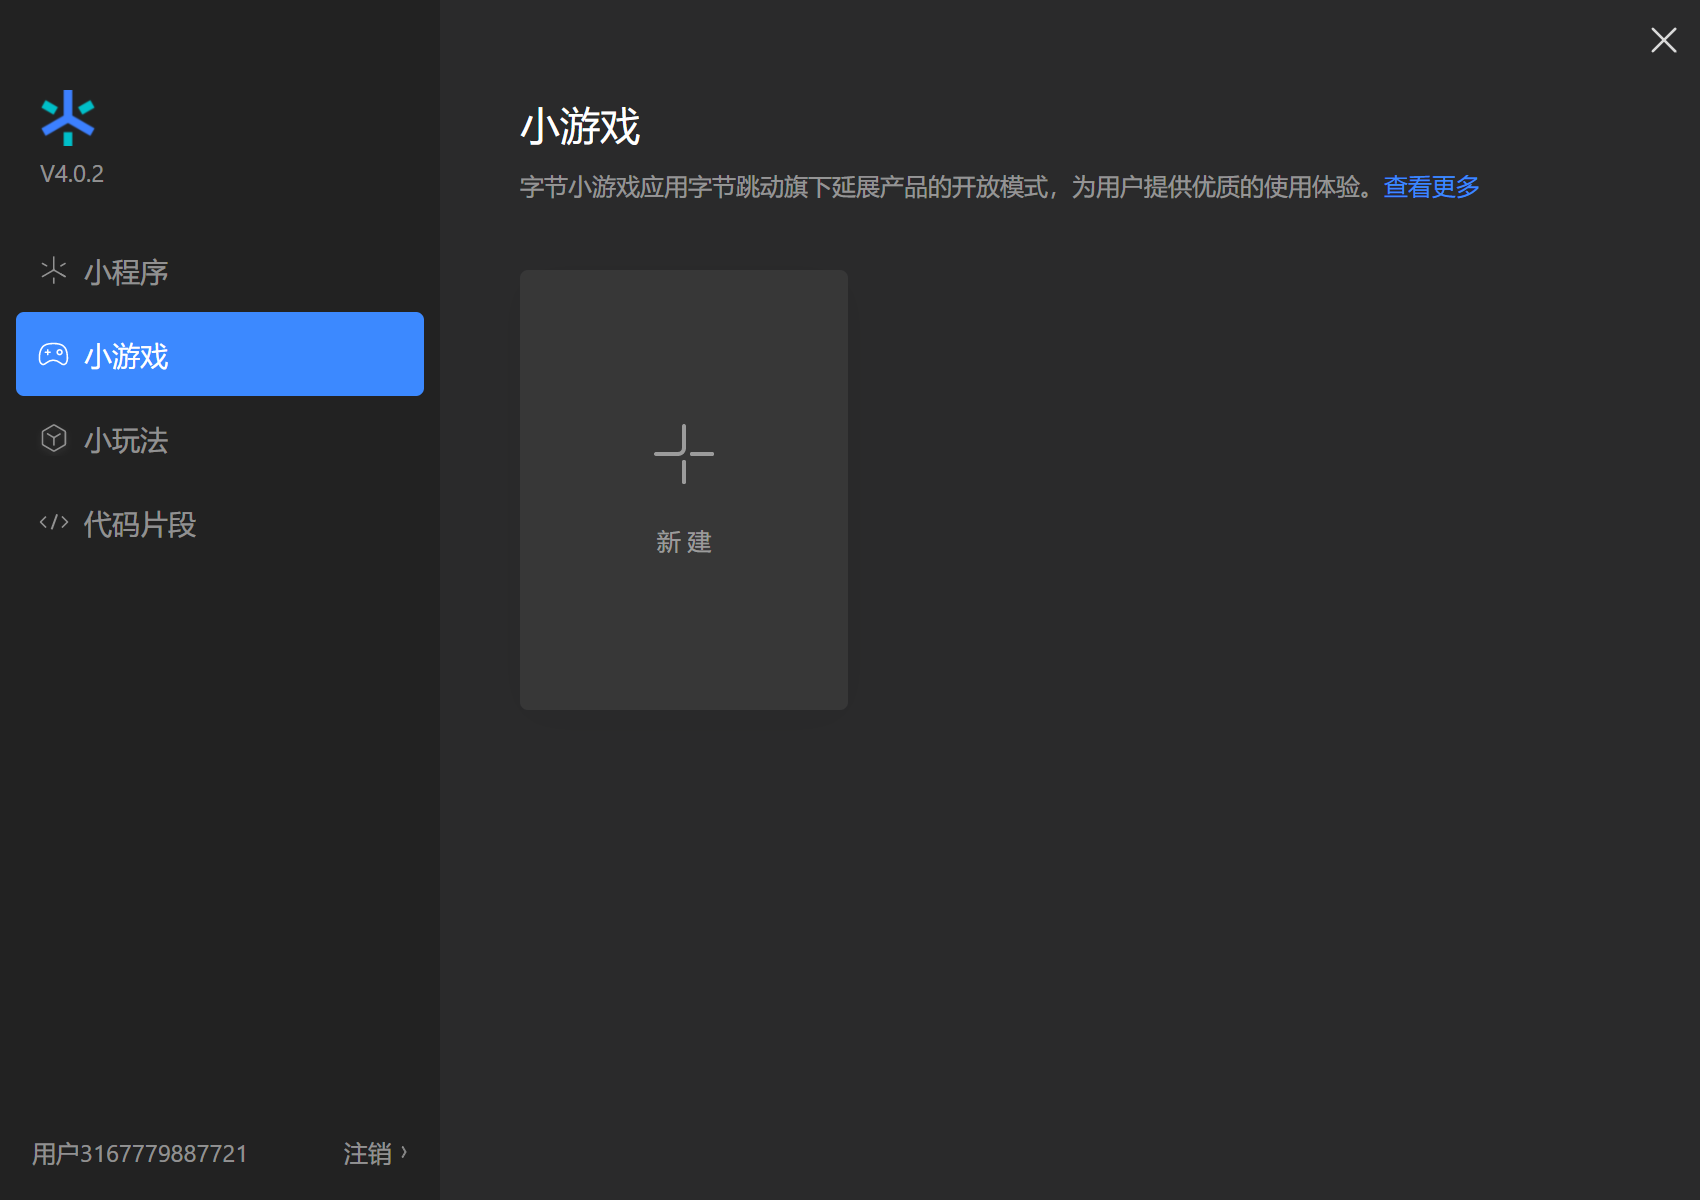This screenshot has width=1700, height=1200.
Task: Open the 小玩法 section
Action: pyautogui.click(x=125, y=439)
